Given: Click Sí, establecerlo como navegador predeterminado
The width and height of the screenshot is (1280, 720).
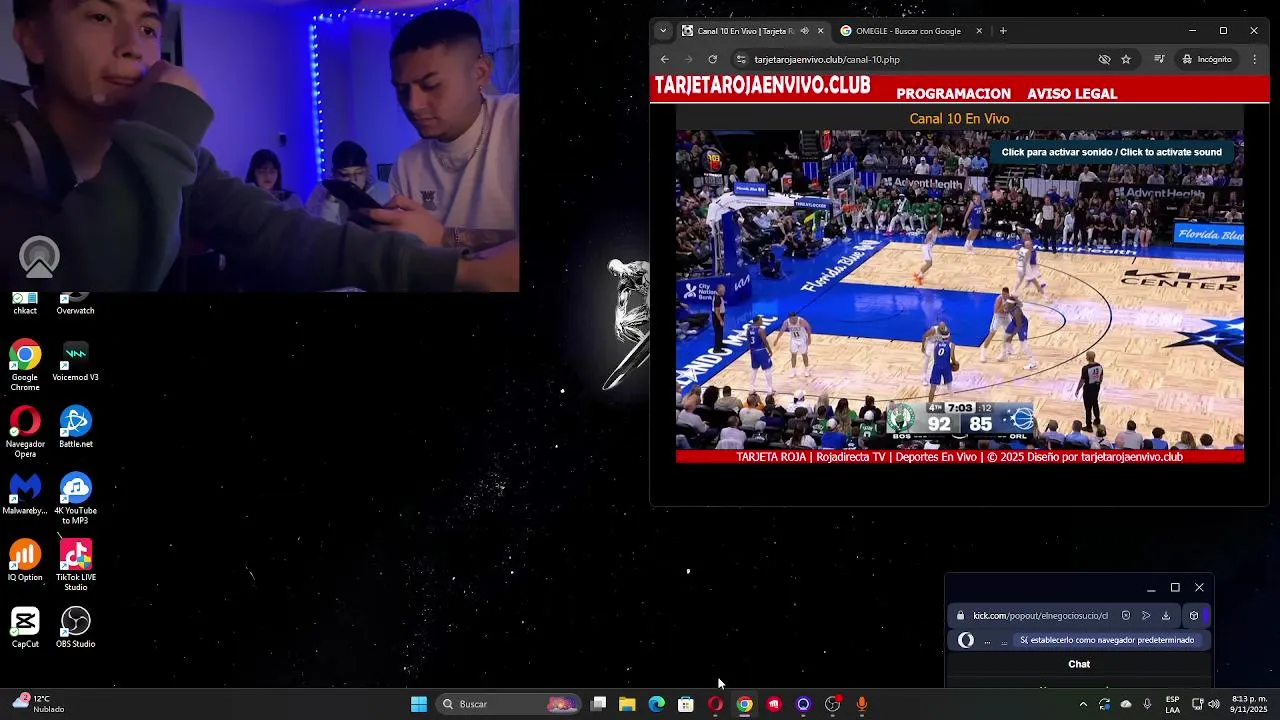Looking at the screenshot, I should [x=1107, y=640].
